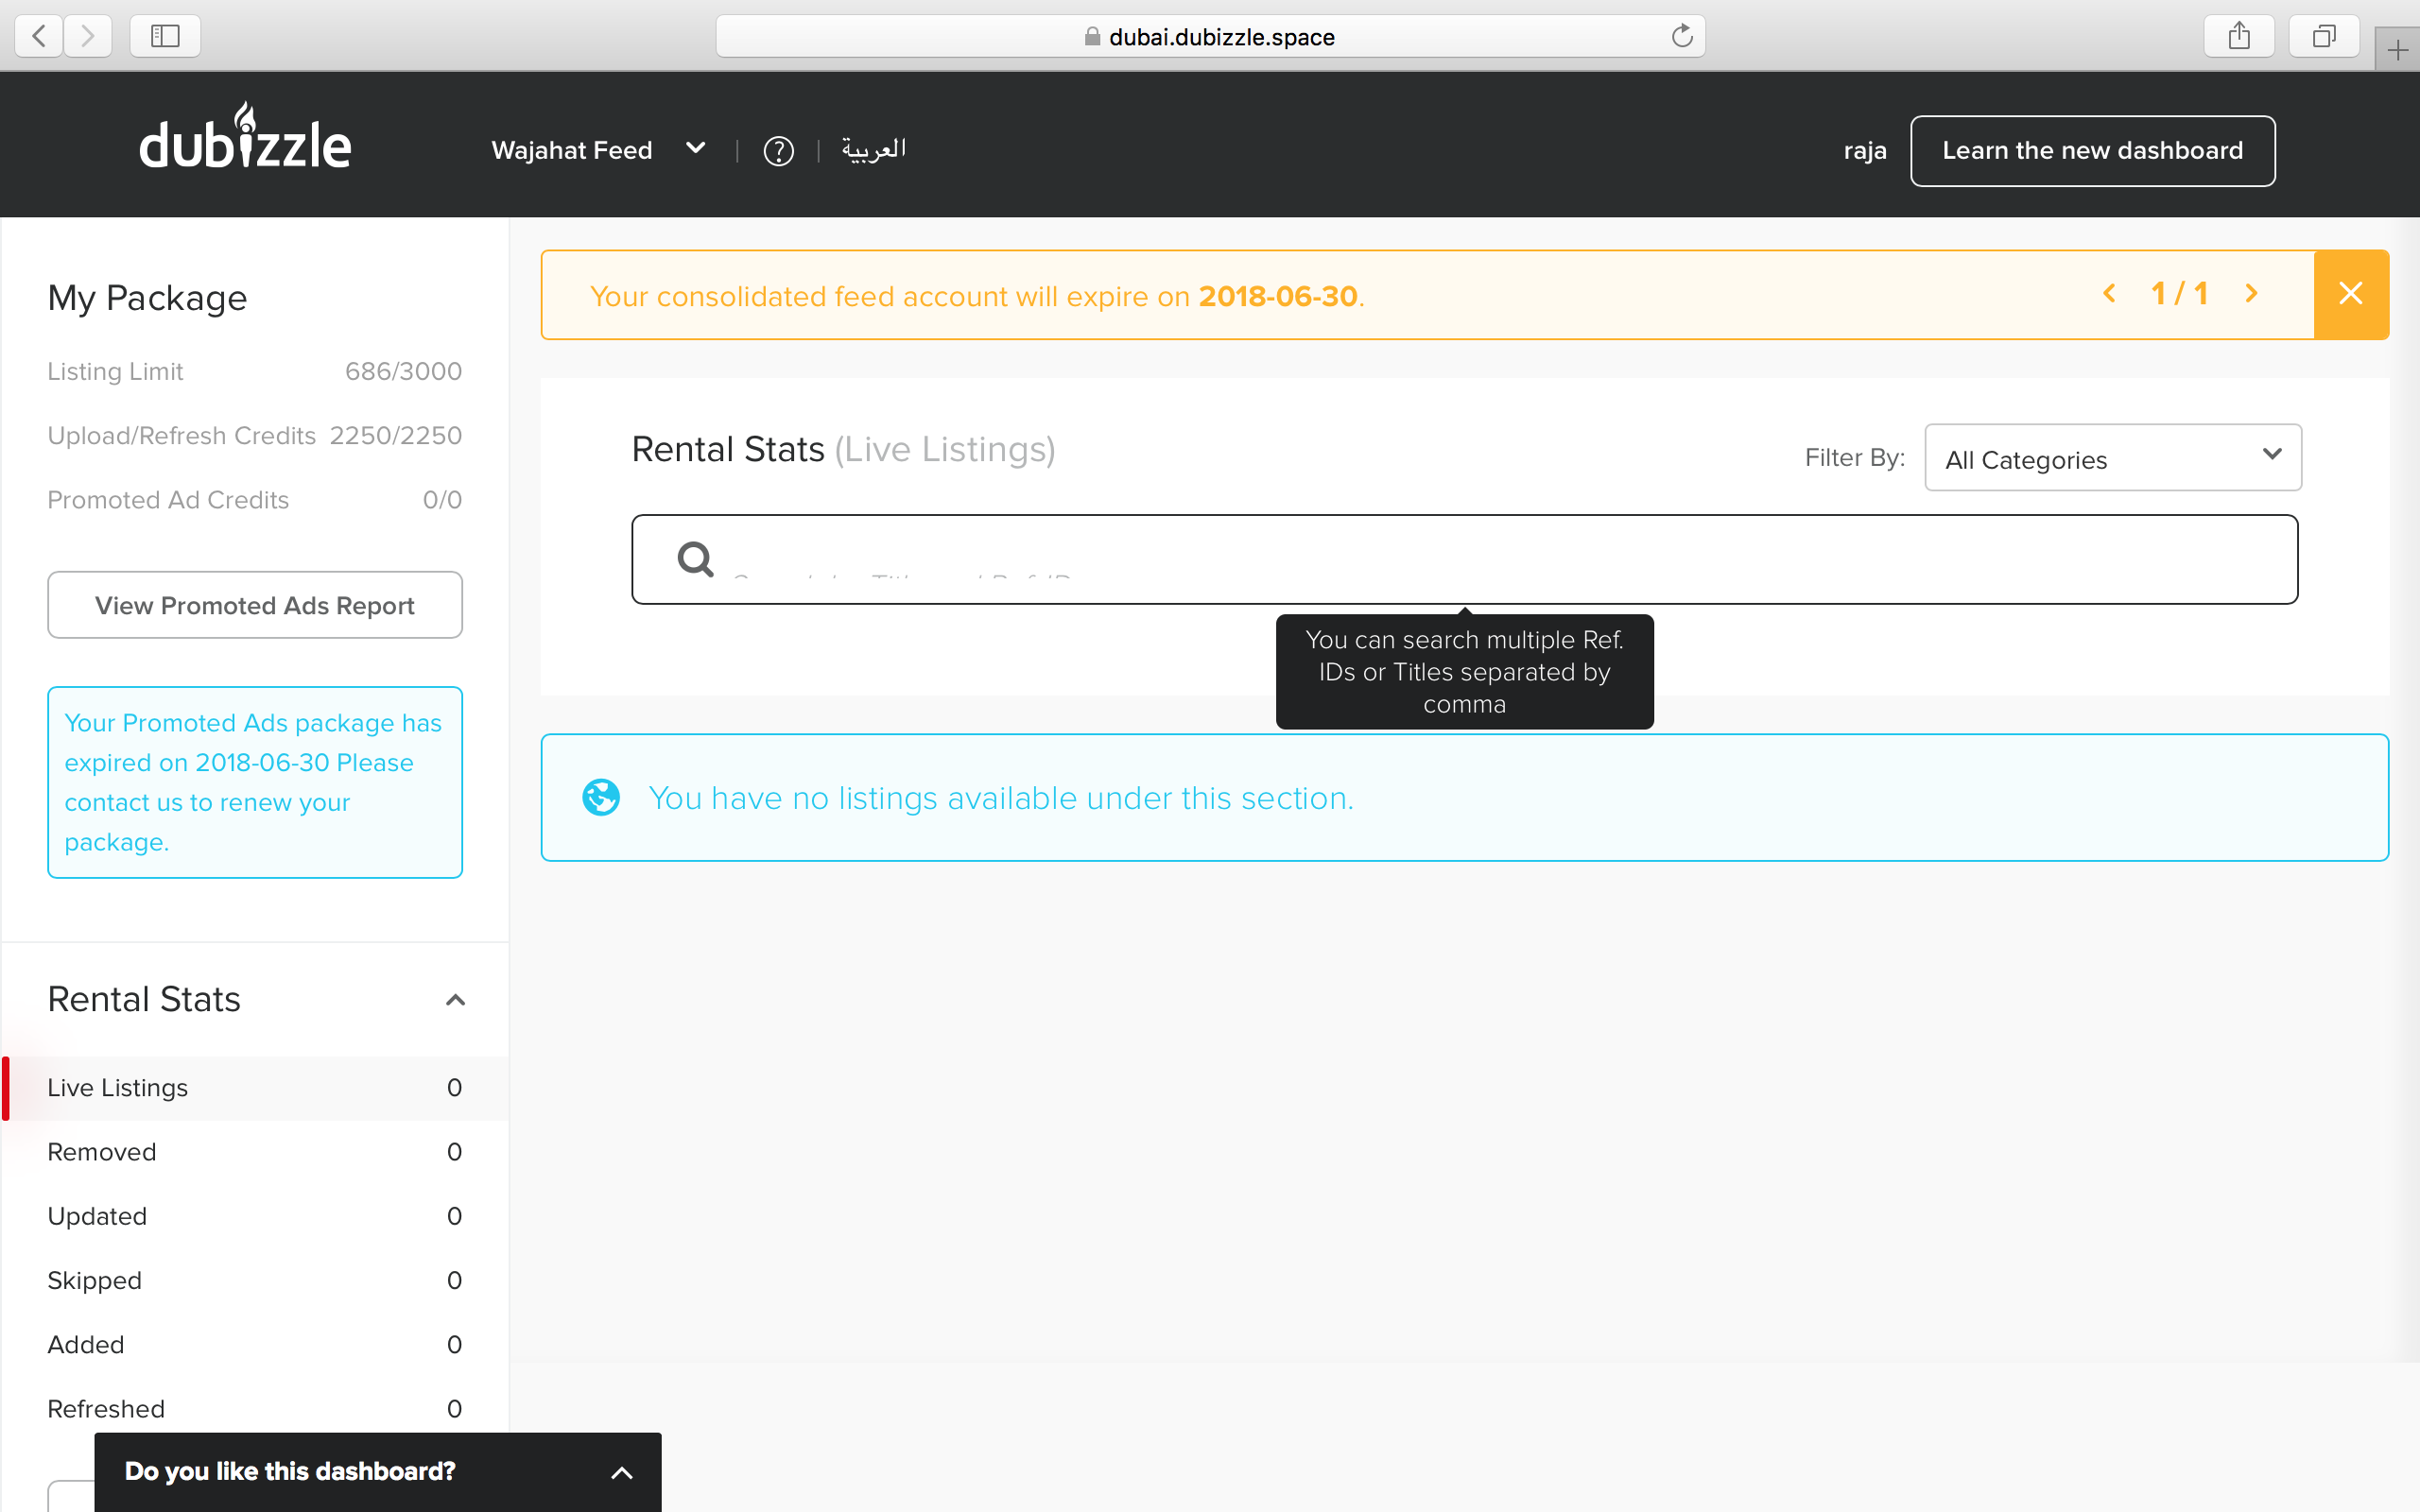Click into the listings search field
The image size is (2420, 1512).
coord(1464,559)
